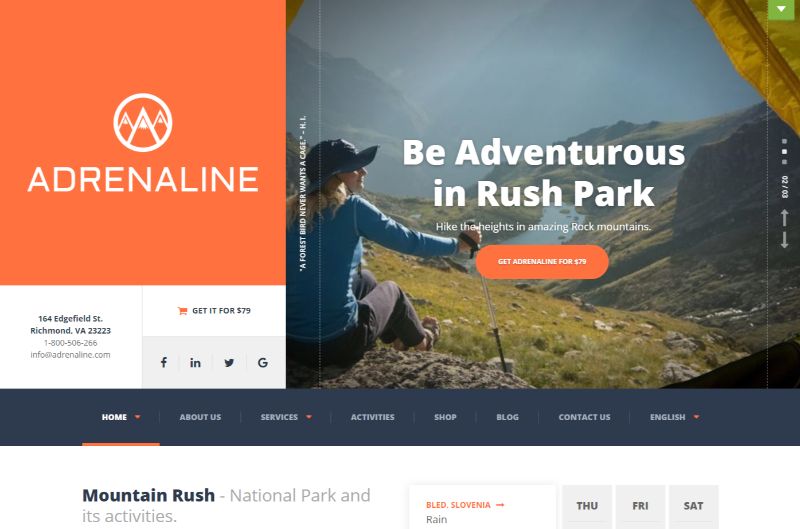Open the Twitter social icon
This screenshot has height=529, width=800.
(229, 363)
